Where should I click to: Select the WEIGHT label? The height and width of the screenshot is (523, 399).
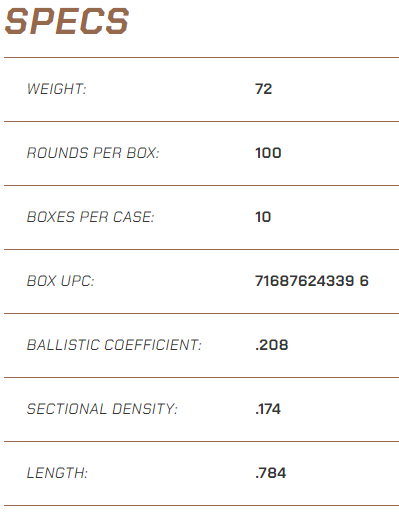pos(56,89)
